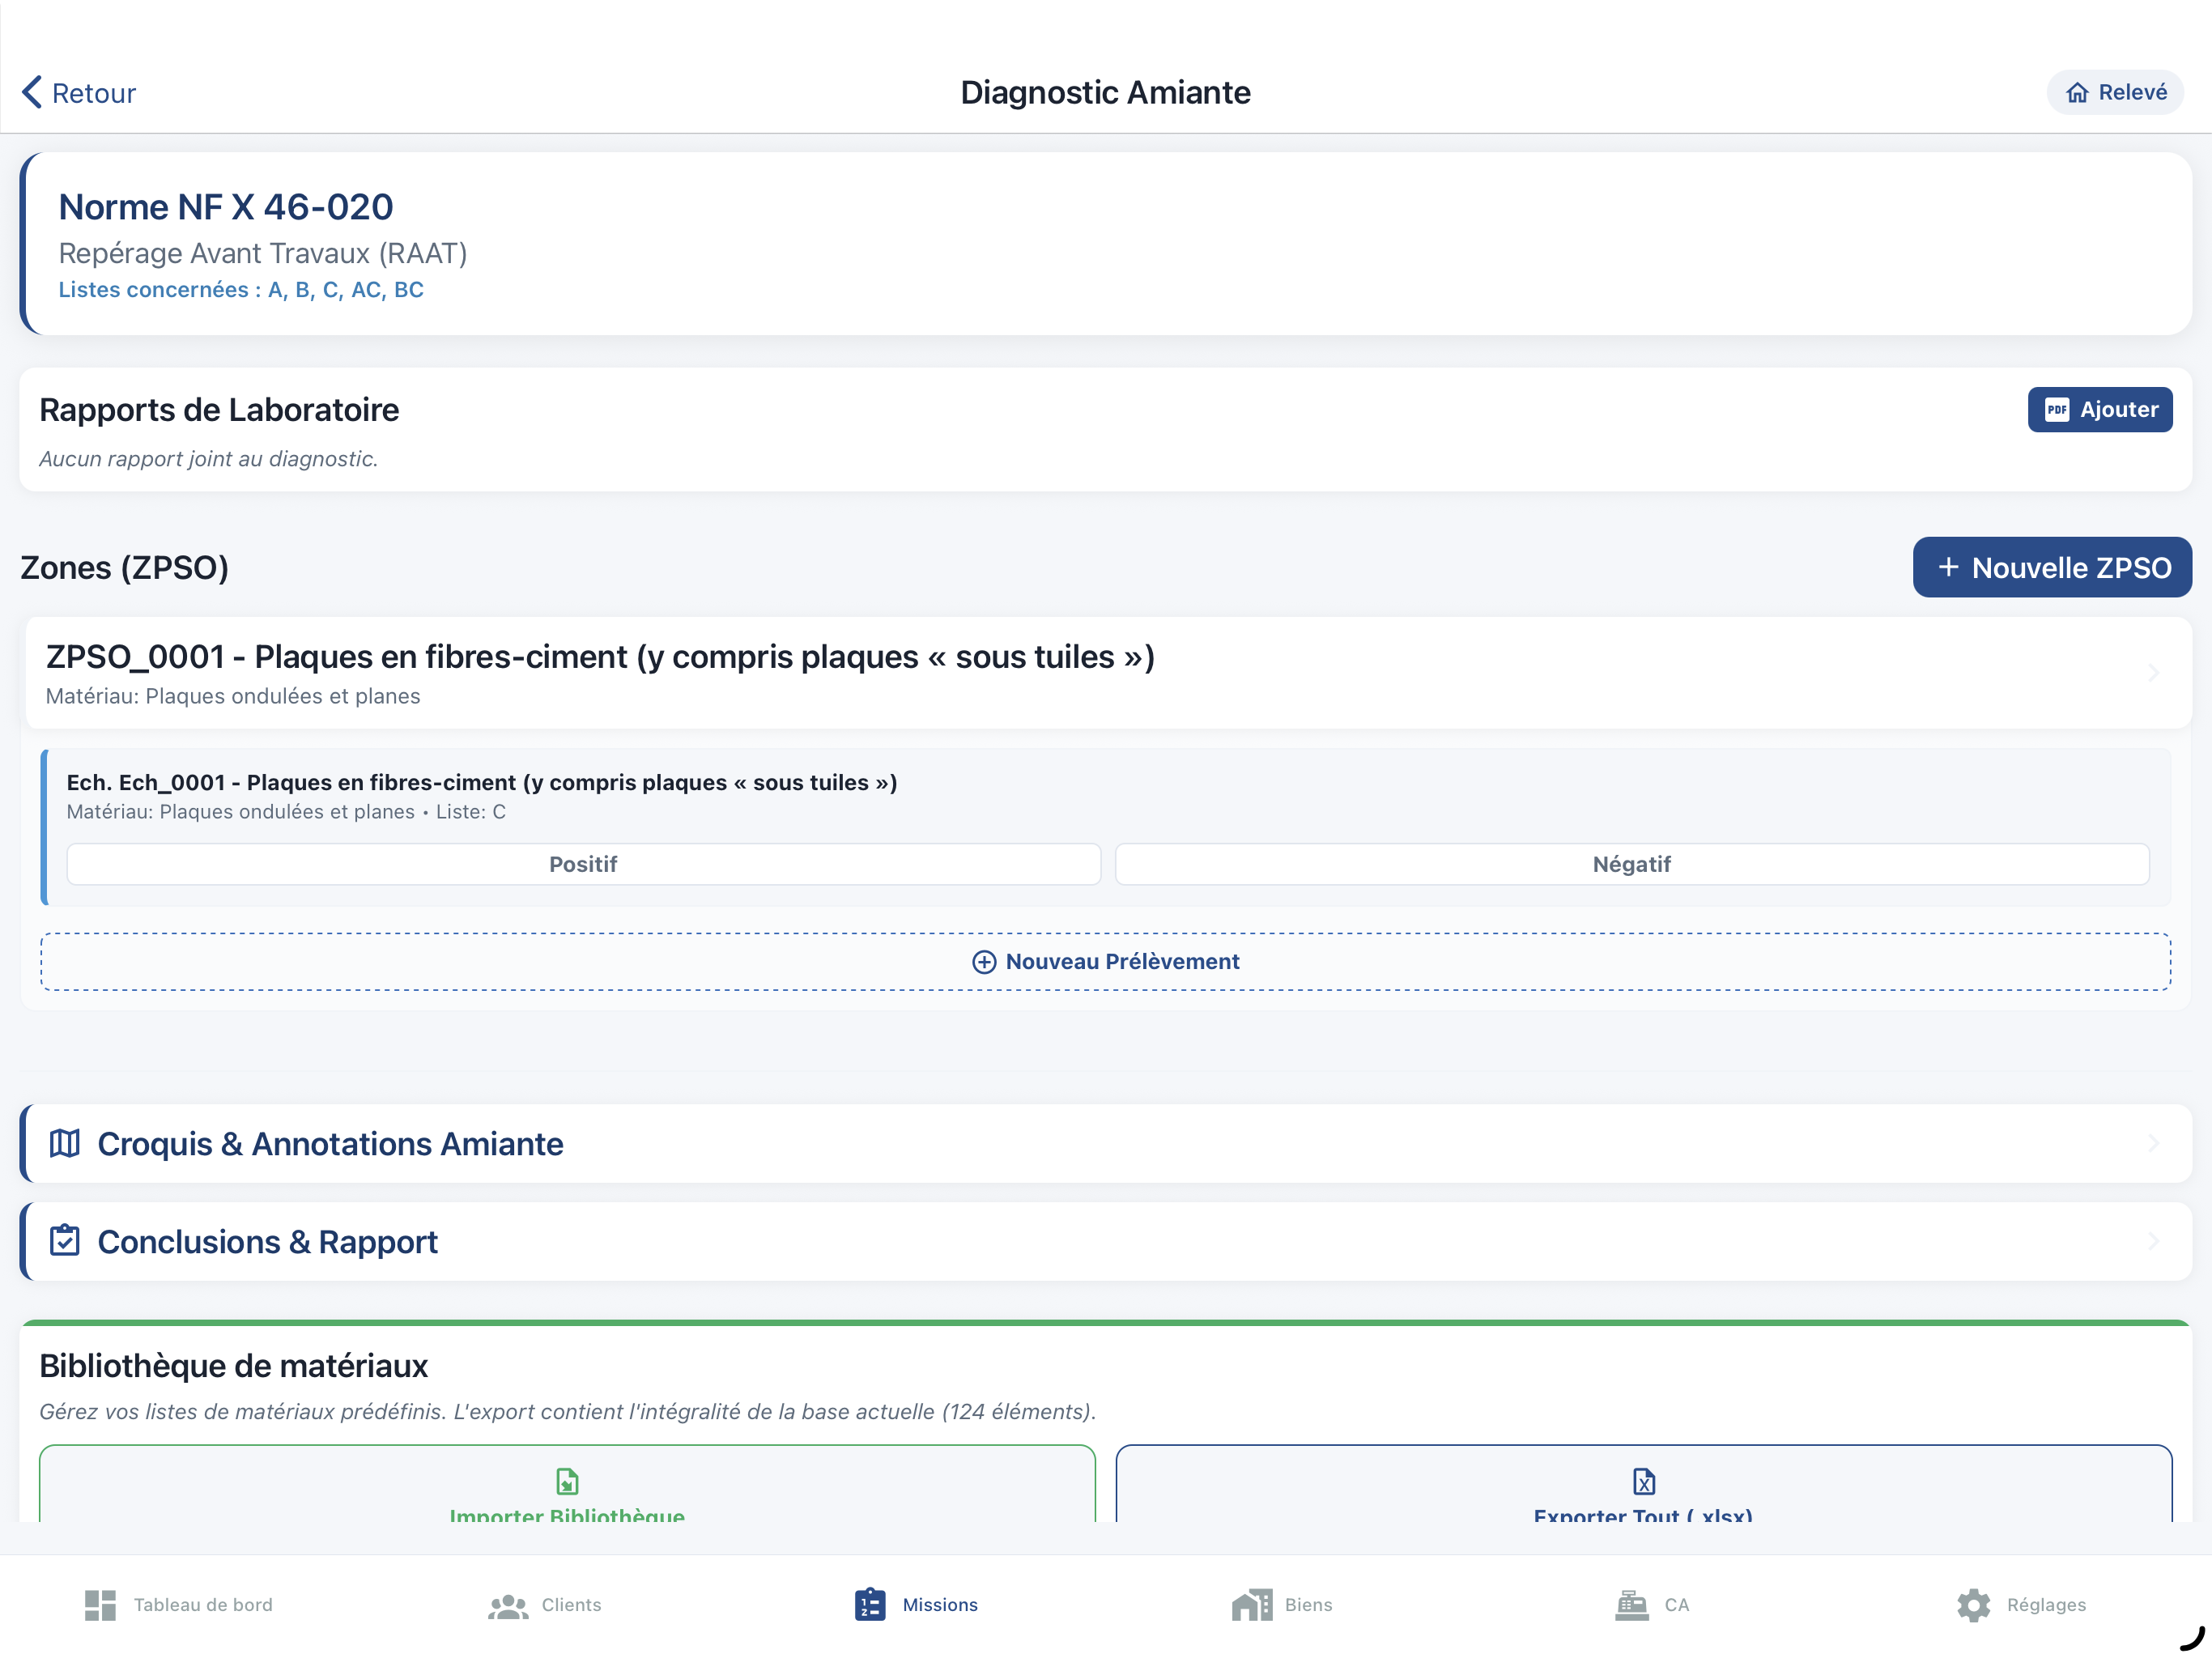2212x1658 pixels.
Task: Select the CA revenue icon
Action: tap(1630, 1605)
